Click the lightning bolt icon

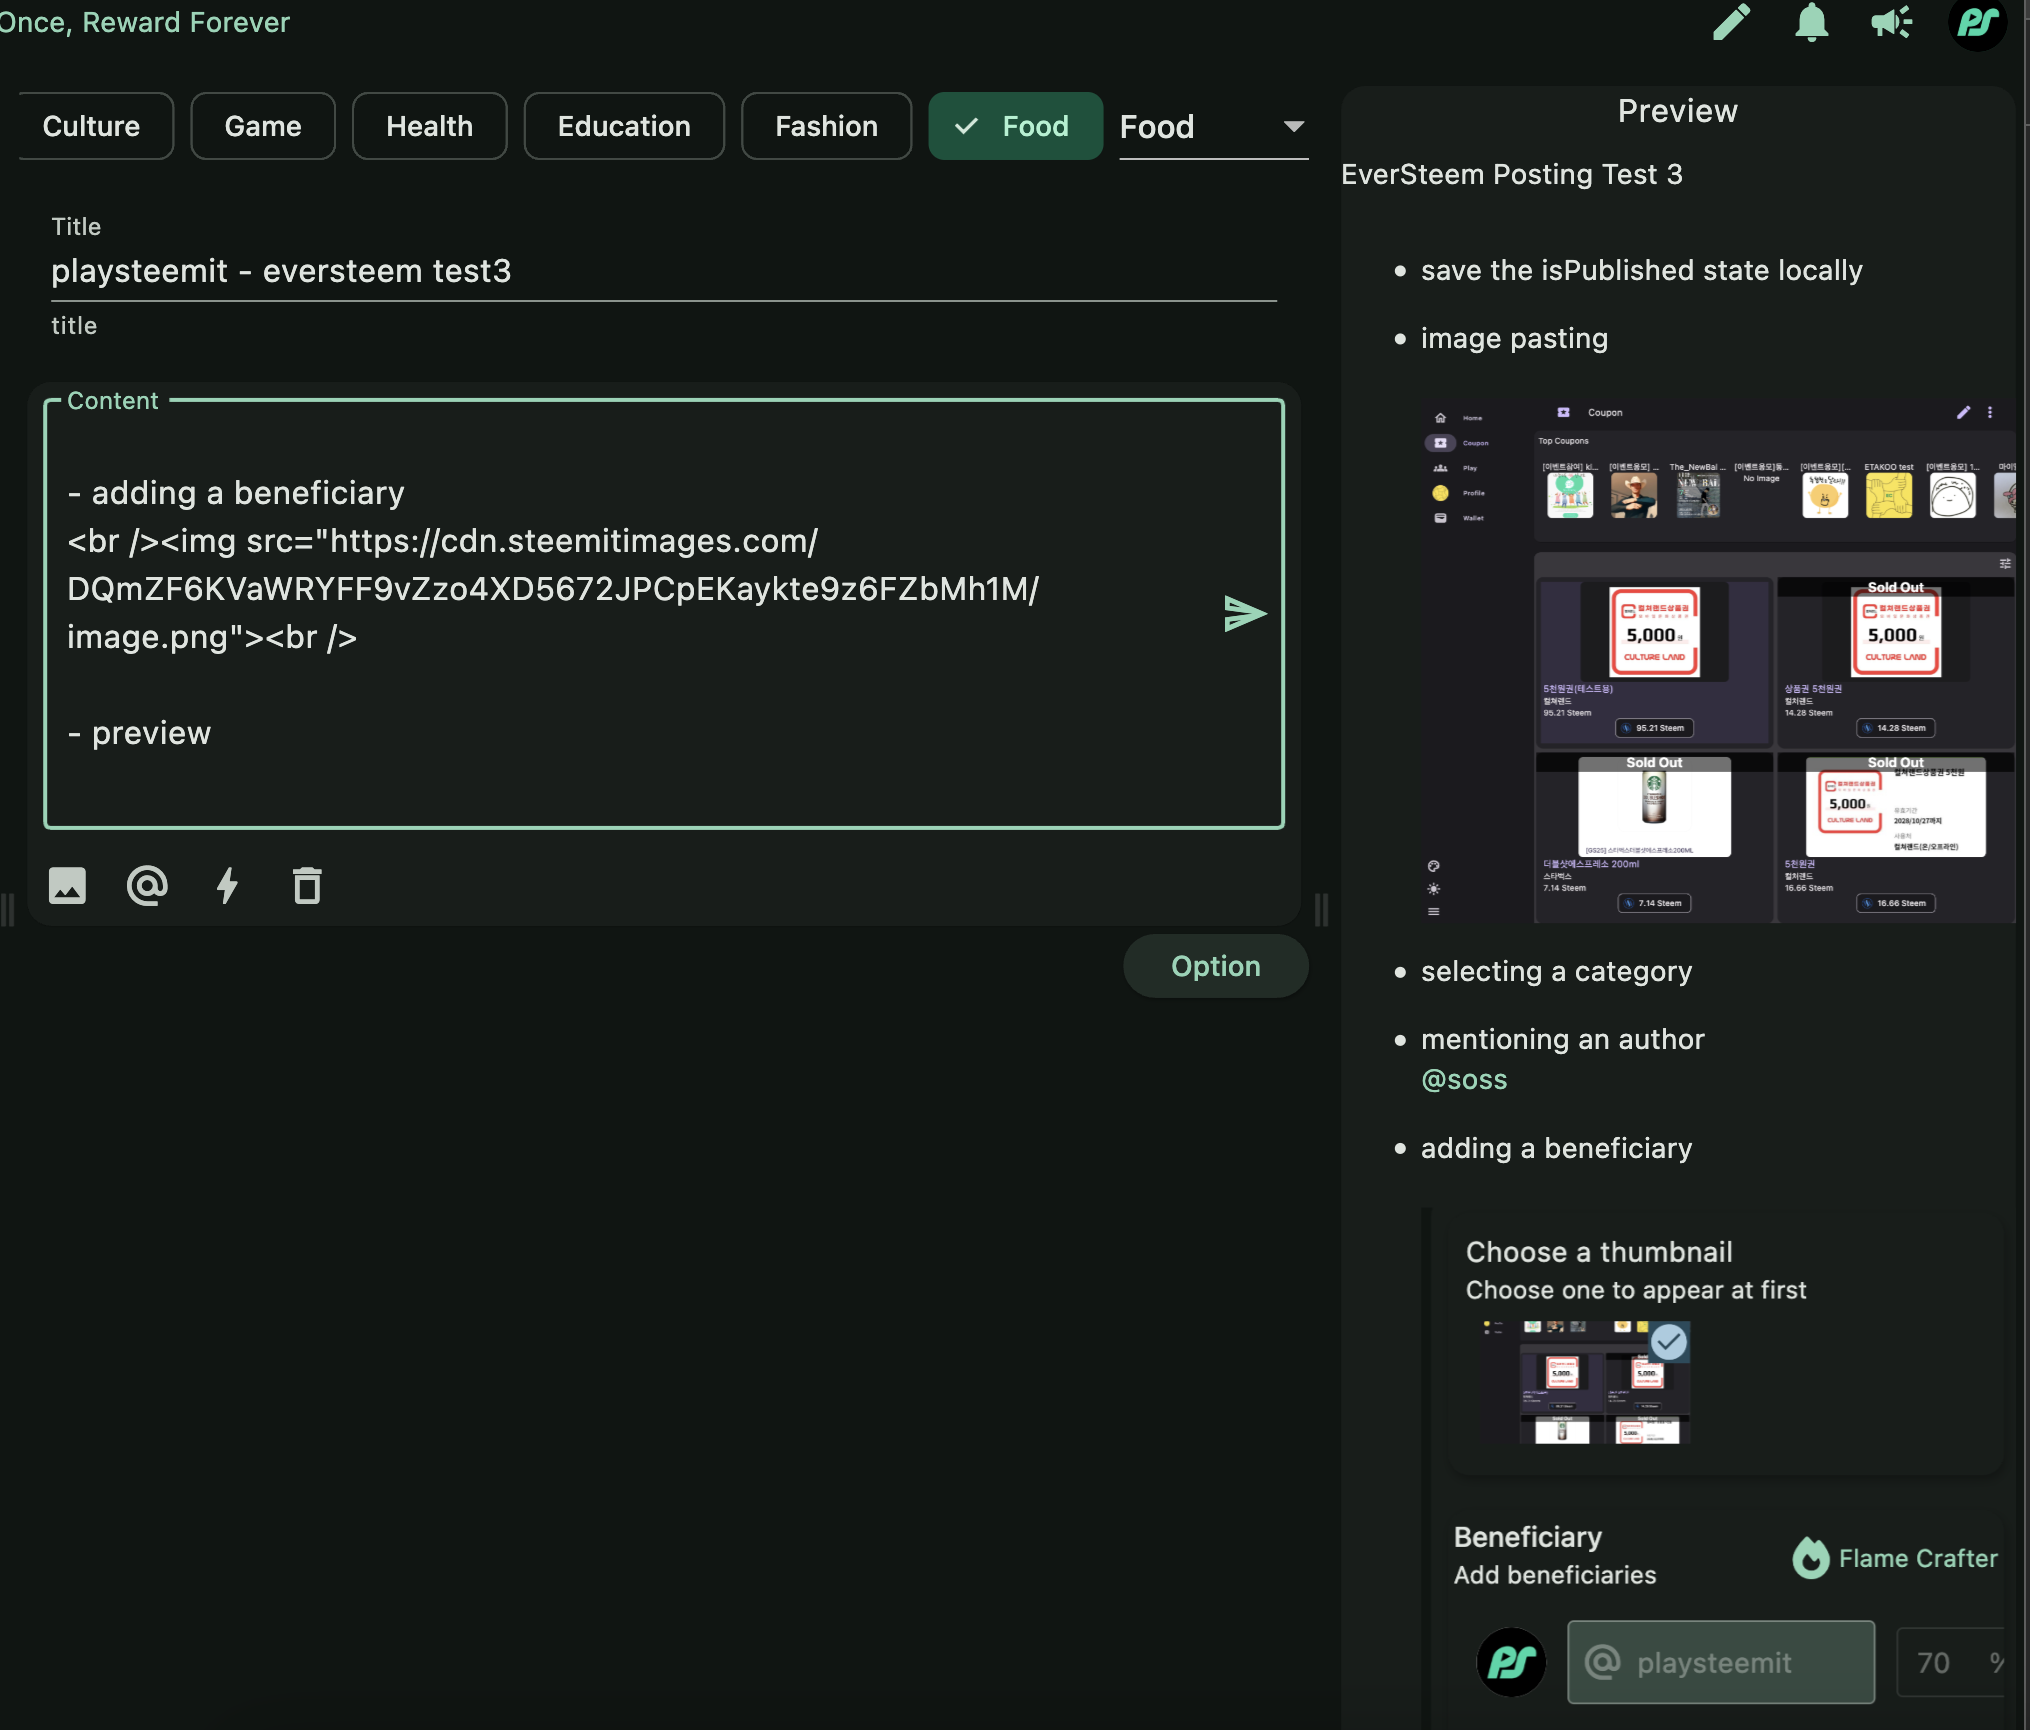(x=227, y=885)
